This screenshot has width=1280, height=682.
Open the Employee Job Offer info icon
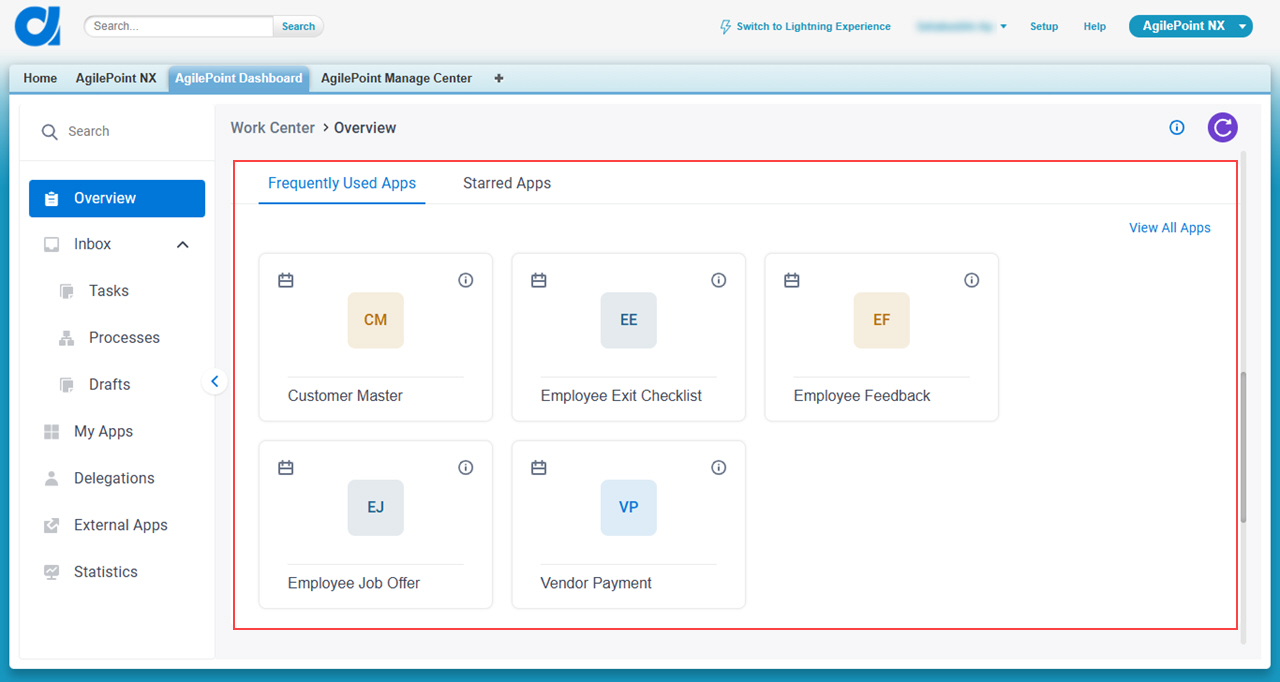coord(466,467)
